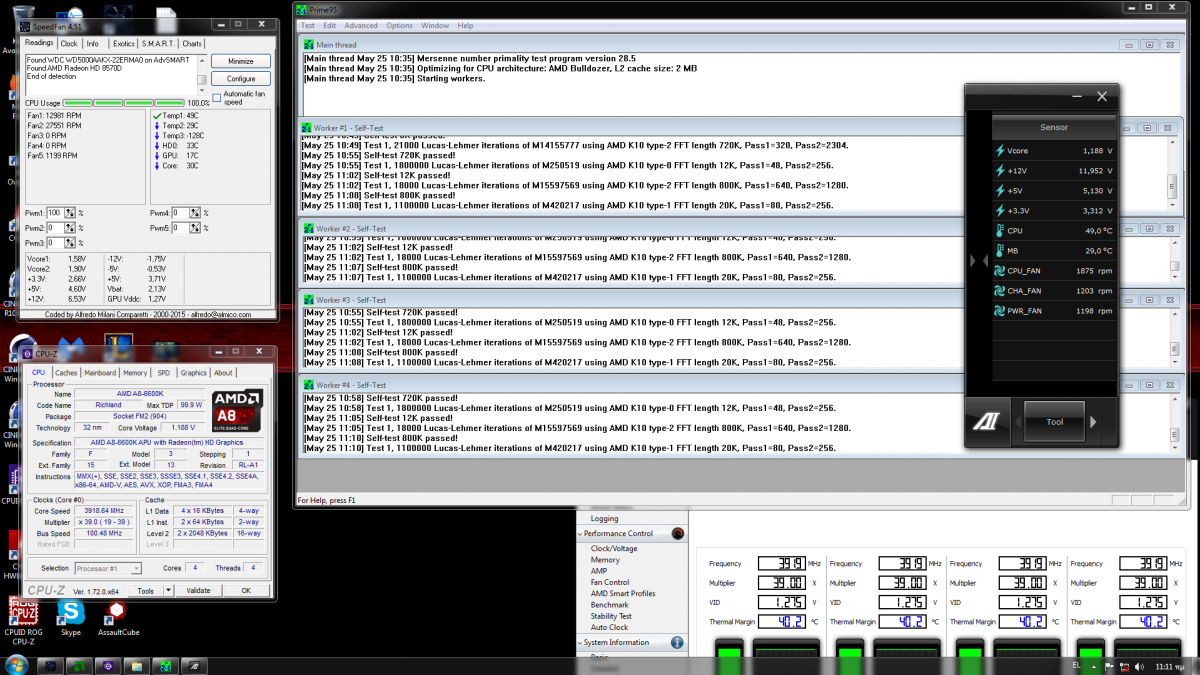Click the ASUS AI Suite logo icon

985,422
